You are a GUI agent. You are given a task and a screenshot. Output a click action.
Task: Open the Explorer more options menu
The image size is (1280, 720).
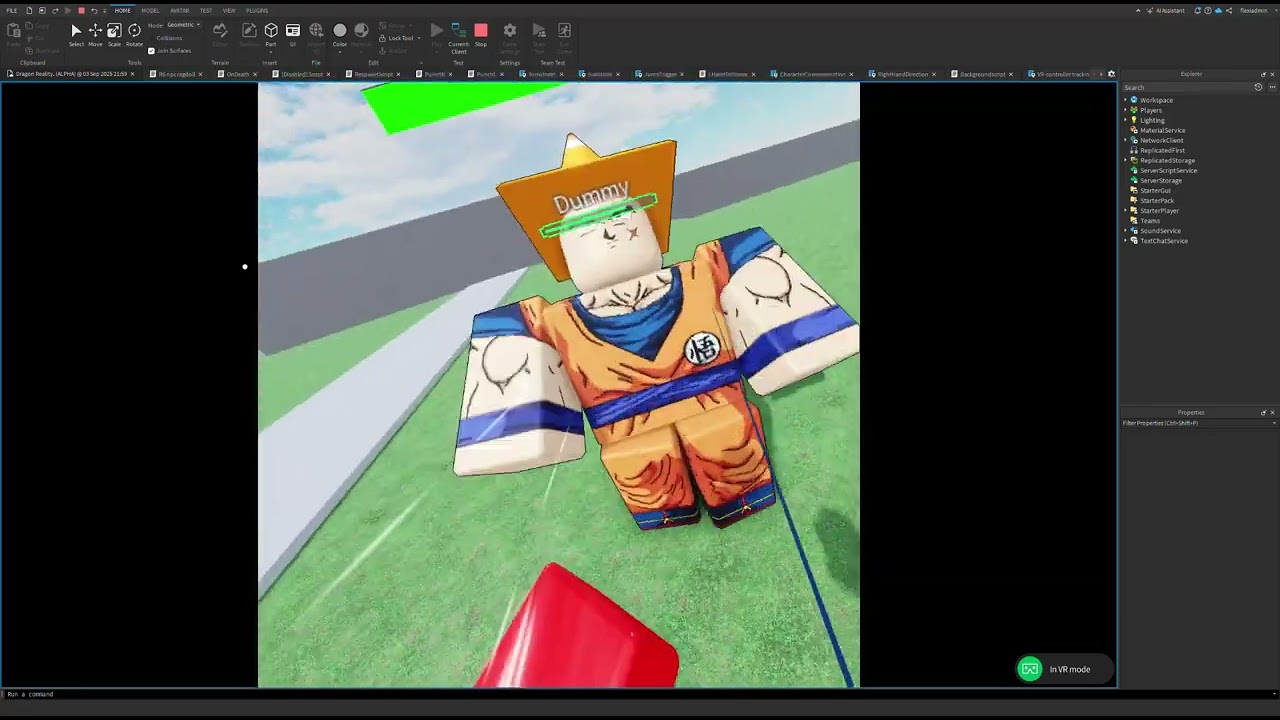[1272, 87]
